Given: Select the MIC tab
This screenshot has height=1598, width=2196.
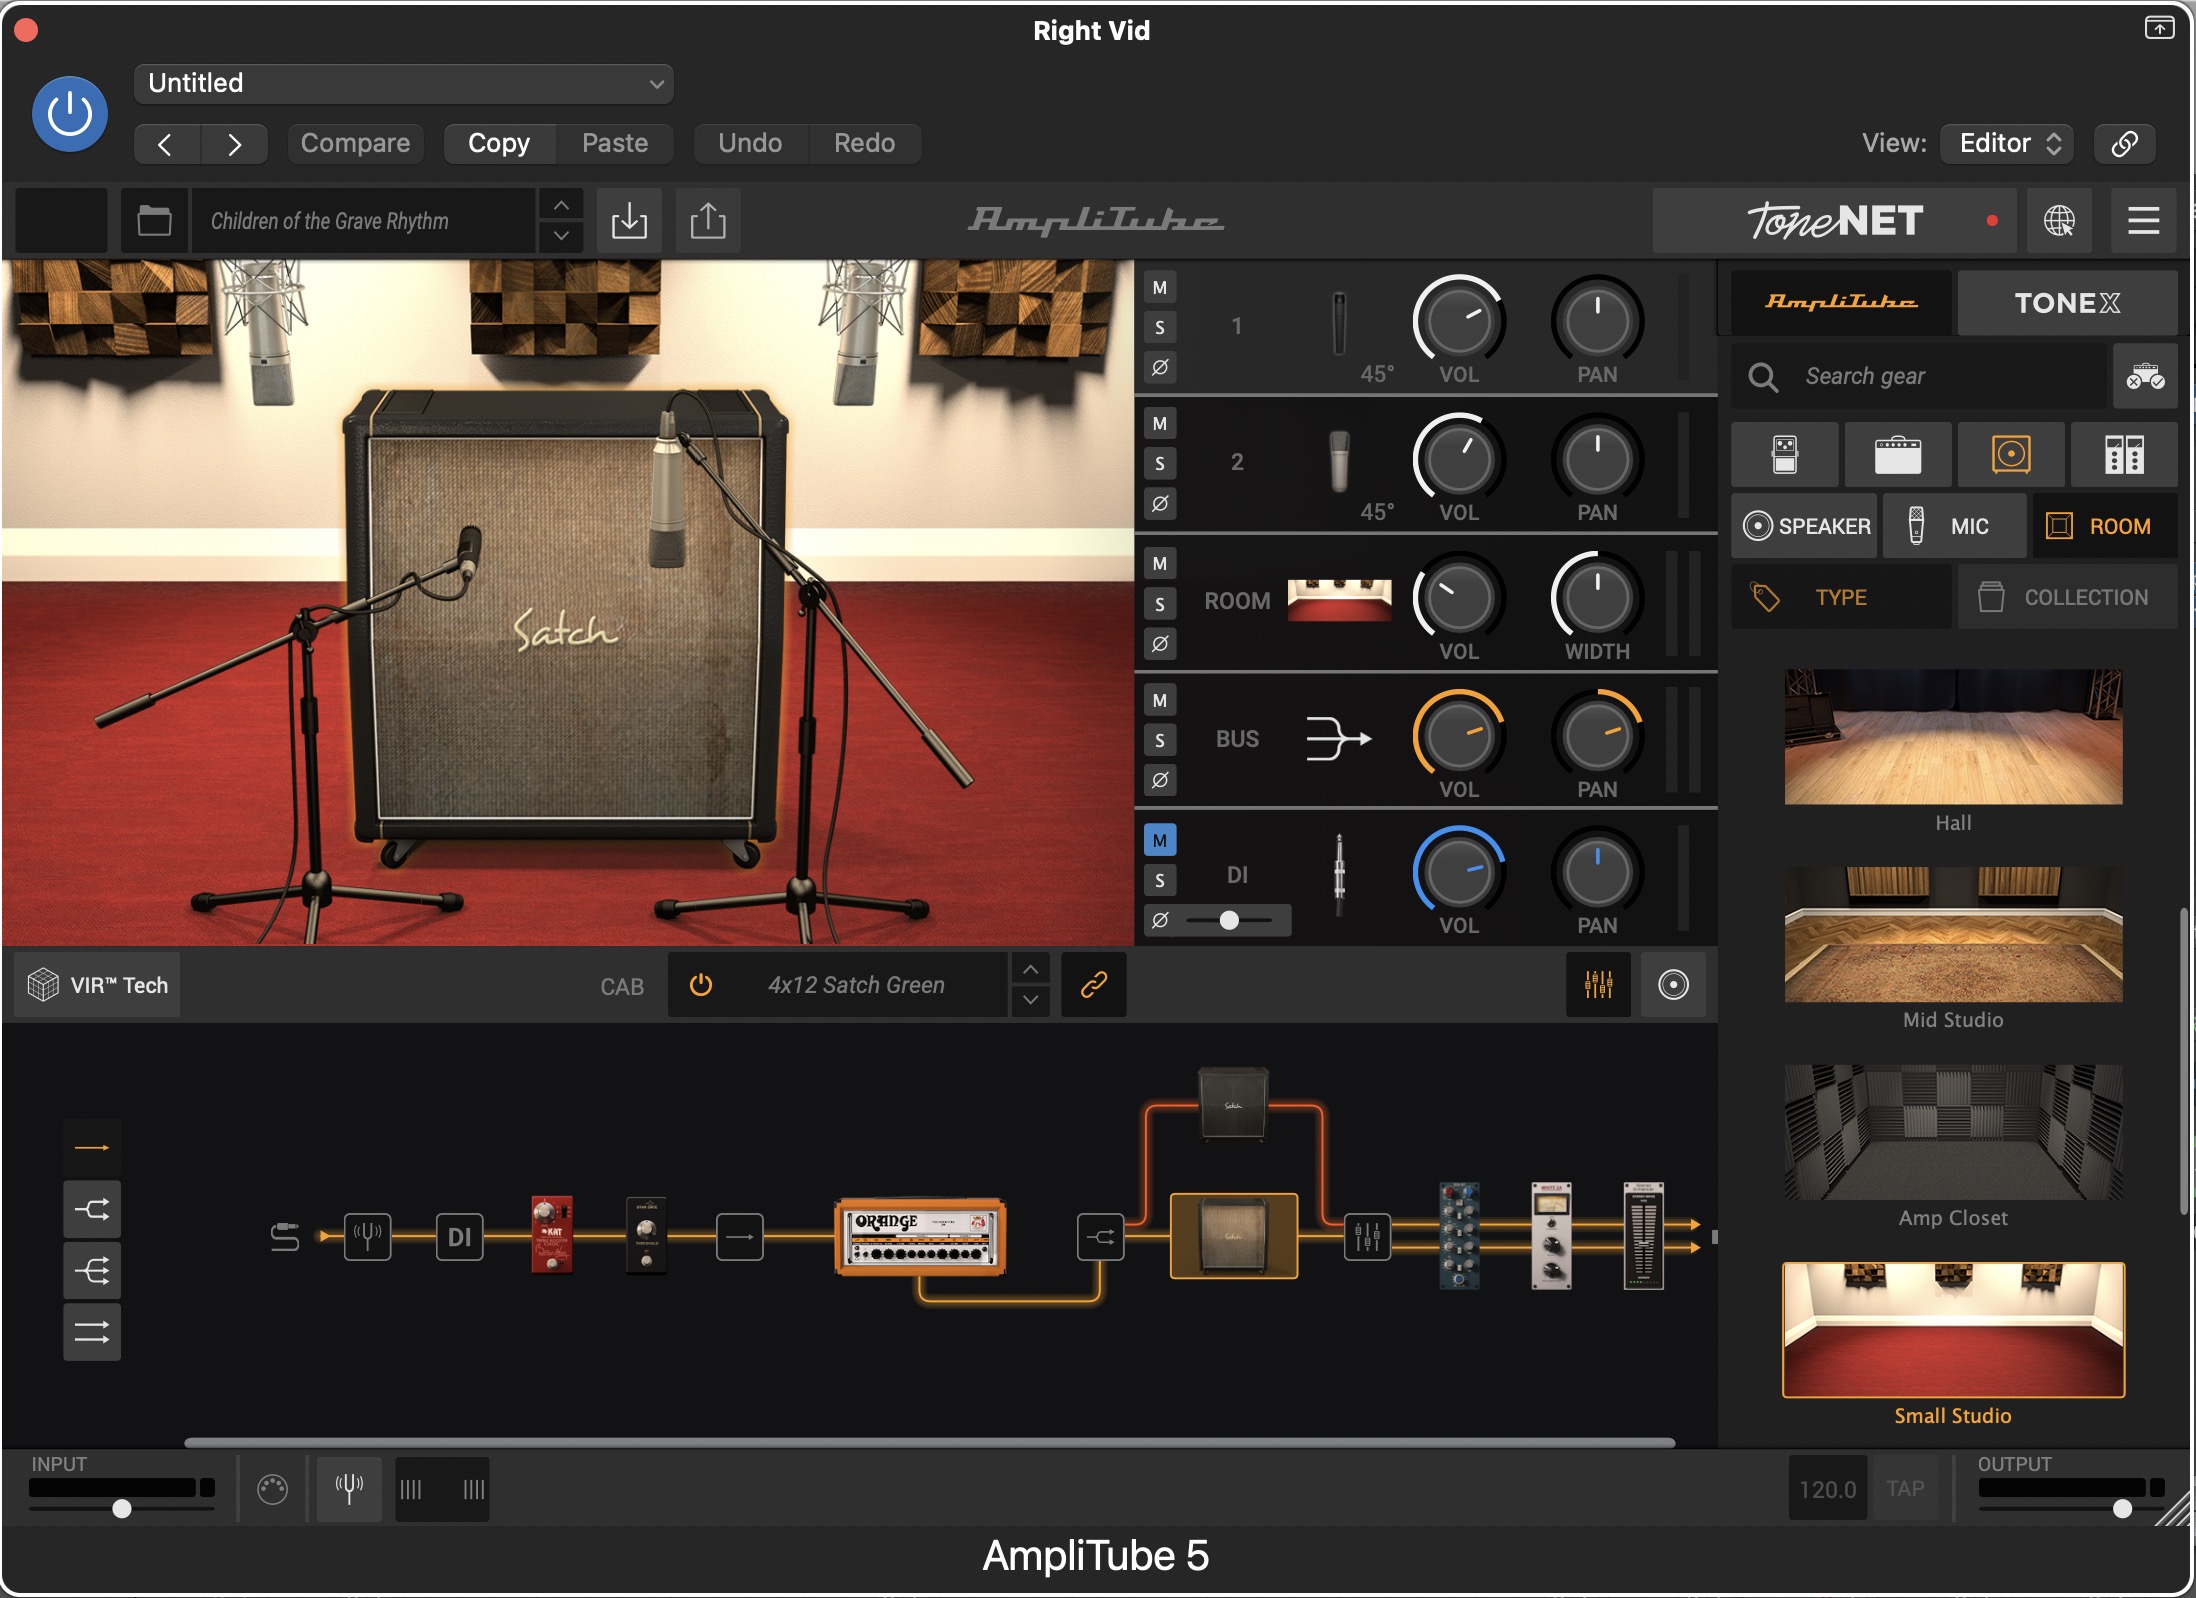Looking at the screenshot, I should (x=1954, y=526).
